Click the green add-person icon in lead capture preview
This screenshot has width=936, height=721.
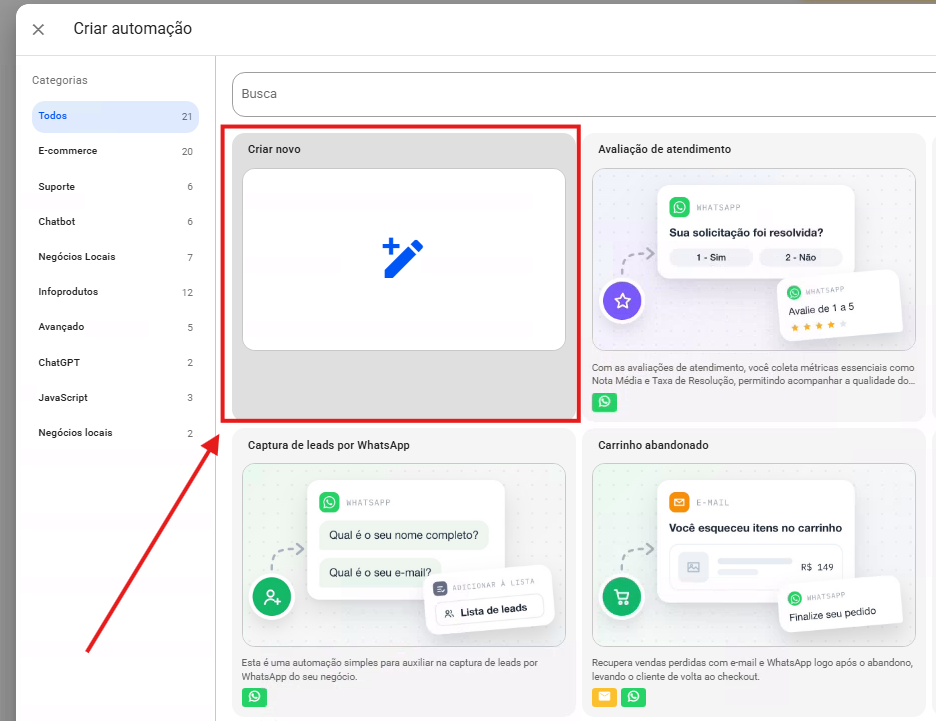[272, 596]
